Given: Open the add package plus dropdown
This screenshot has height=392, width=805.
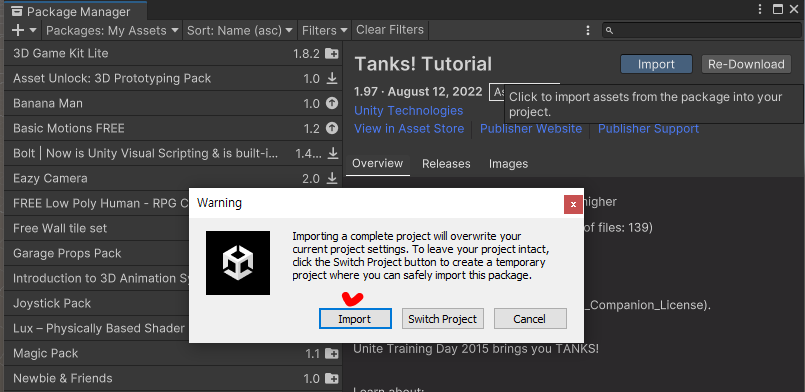Looking at the screenshot, I should [24, 30].
